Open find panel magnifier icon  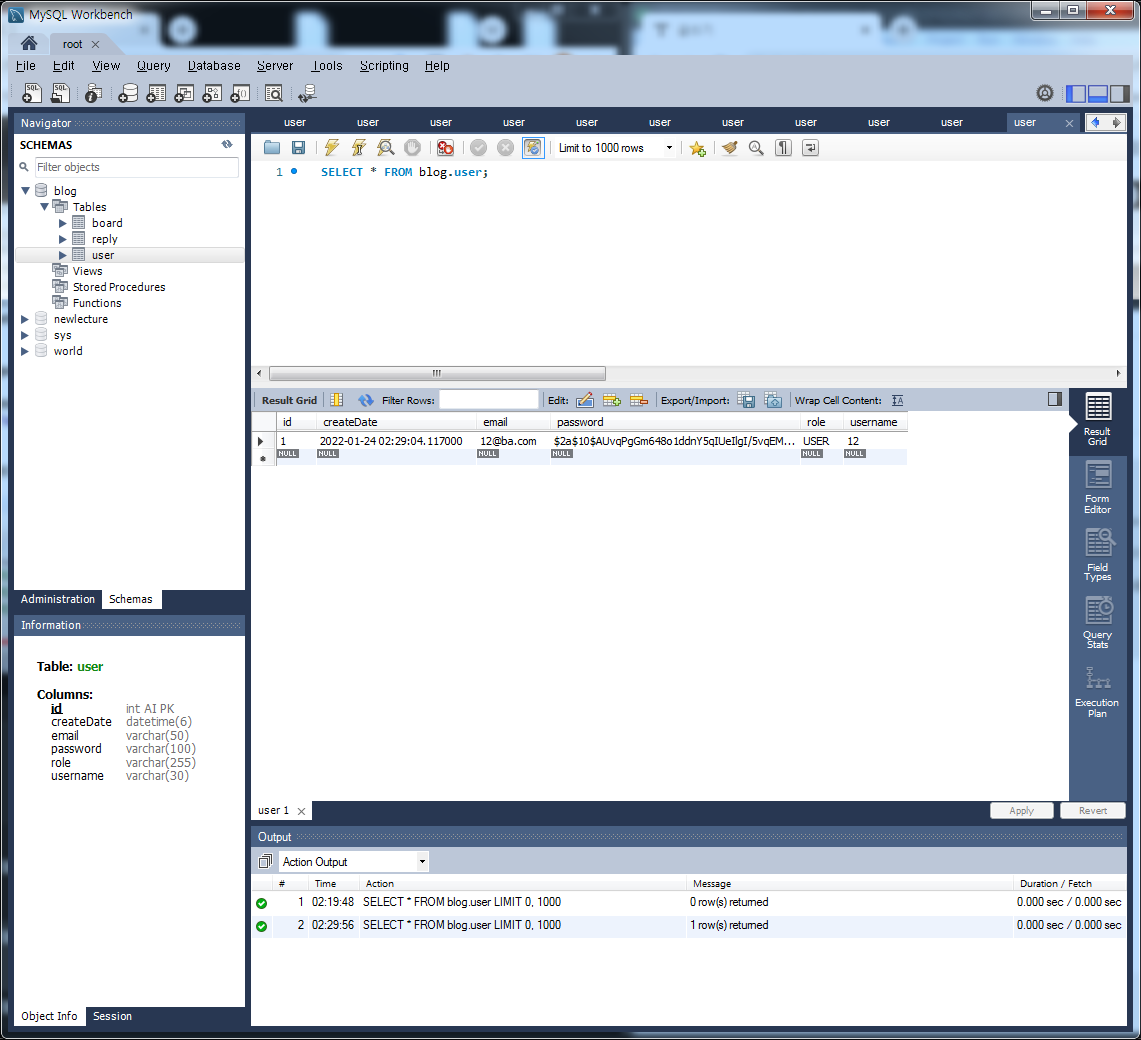coord(756,148)
